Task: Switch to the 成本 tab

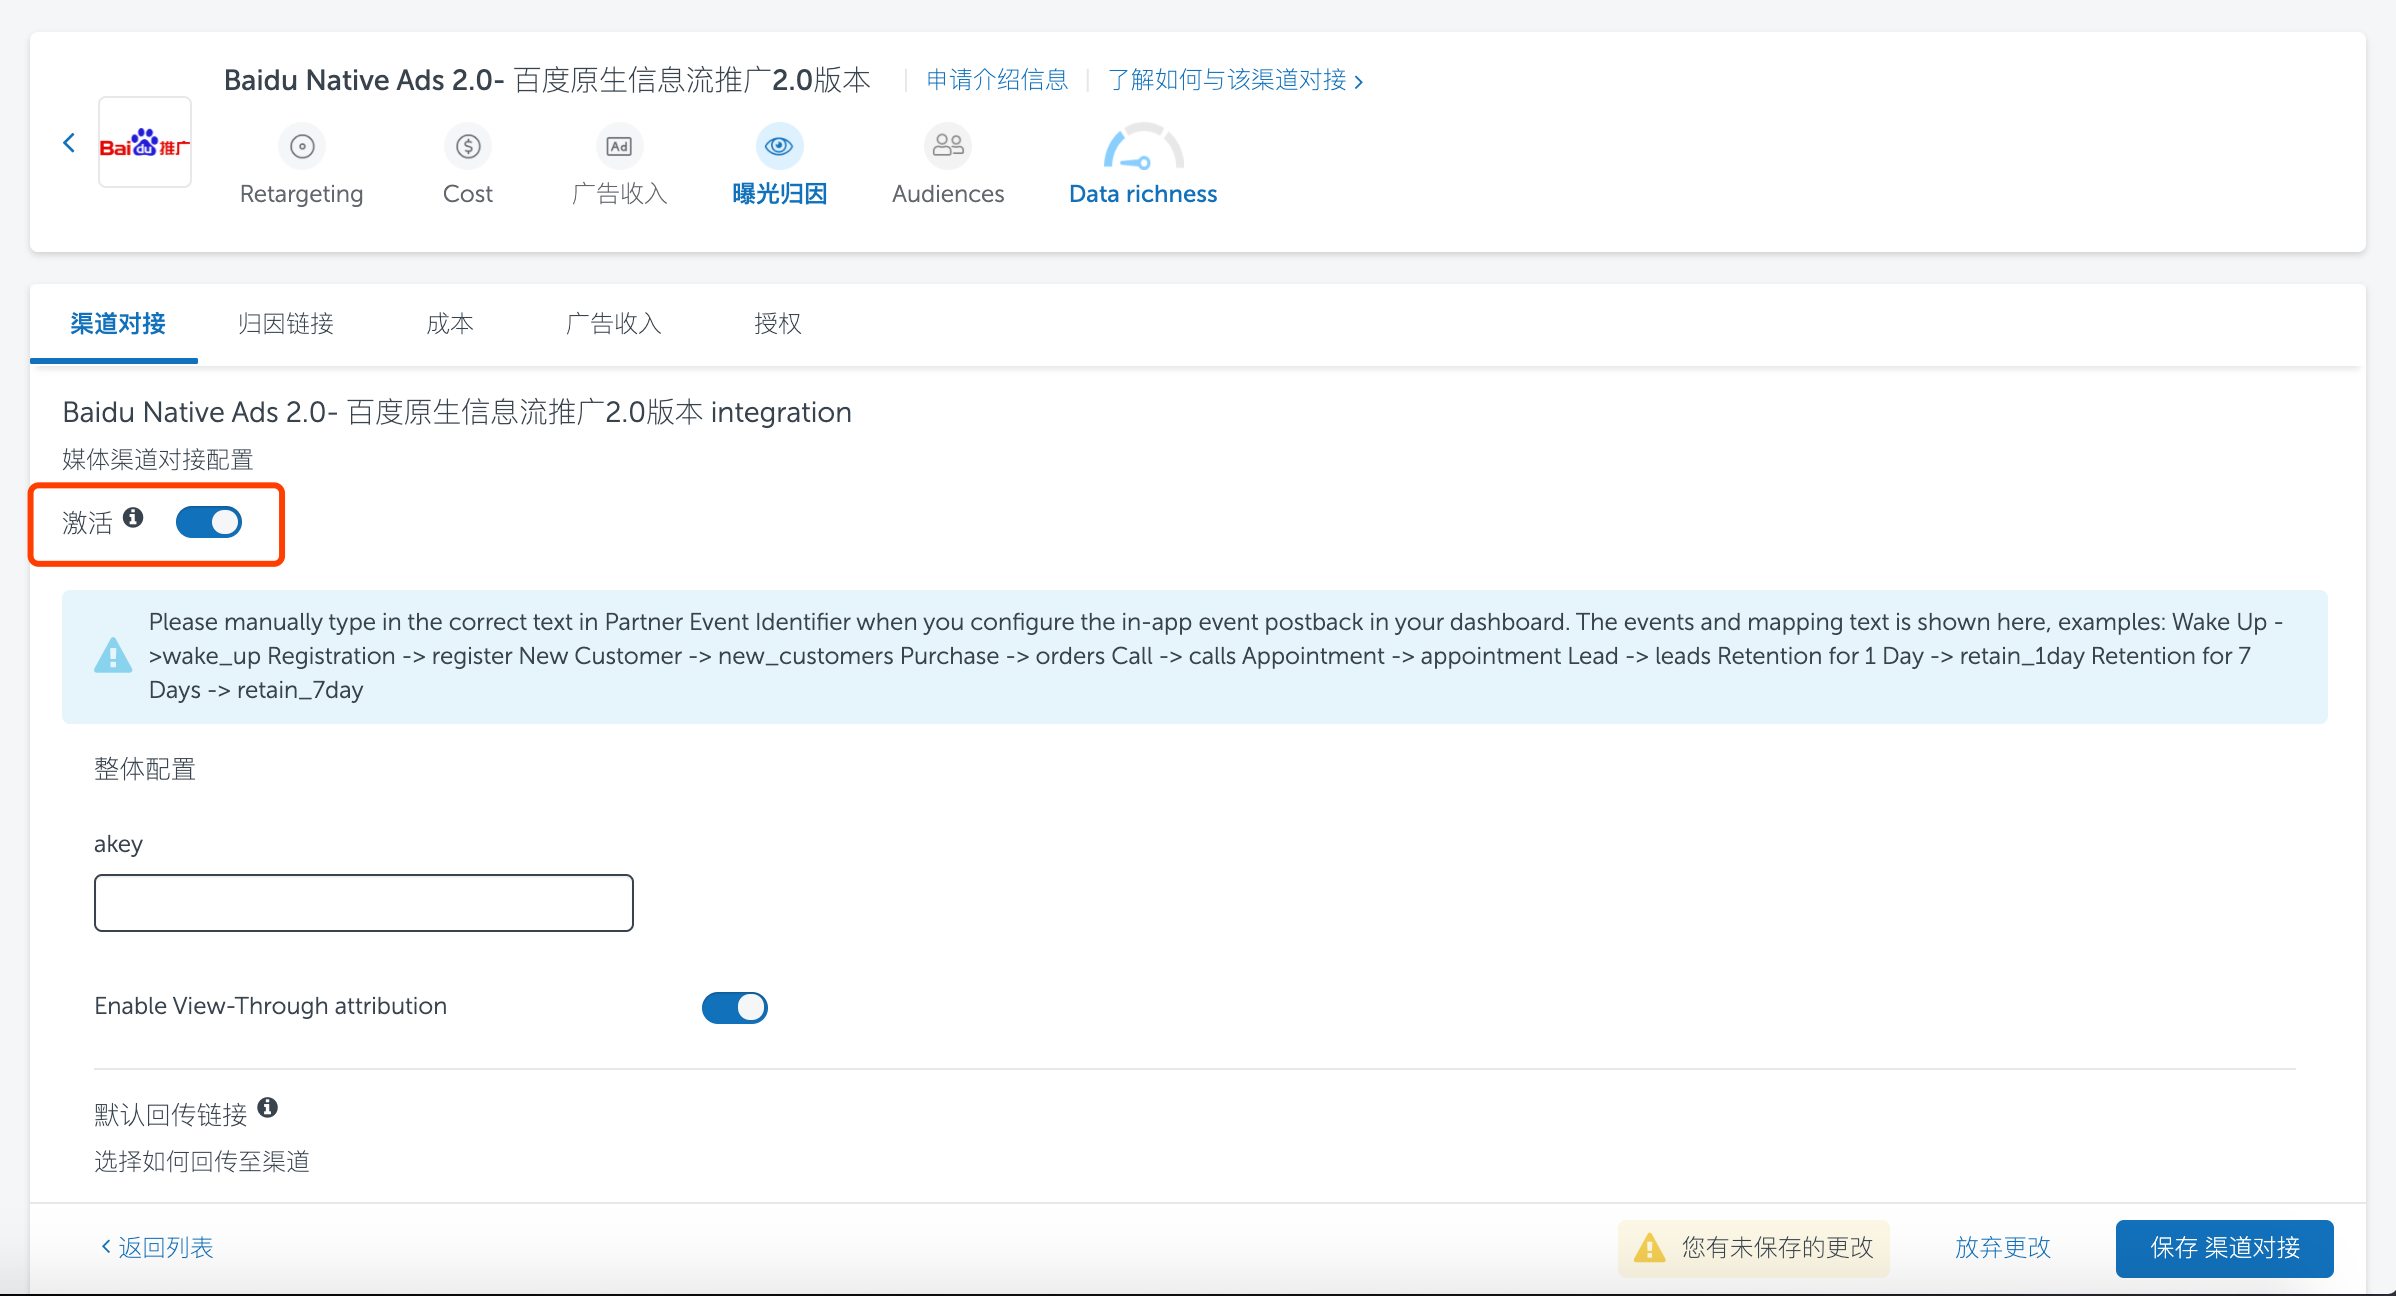Action: click(x=449, y=324)
